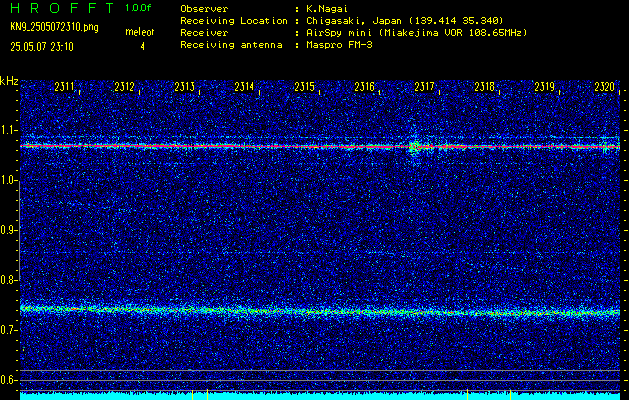This screenshot has width=629, height=400.
Task: Click the 2313 time marker
Action: pyautogui.click(x=185, y=87)
